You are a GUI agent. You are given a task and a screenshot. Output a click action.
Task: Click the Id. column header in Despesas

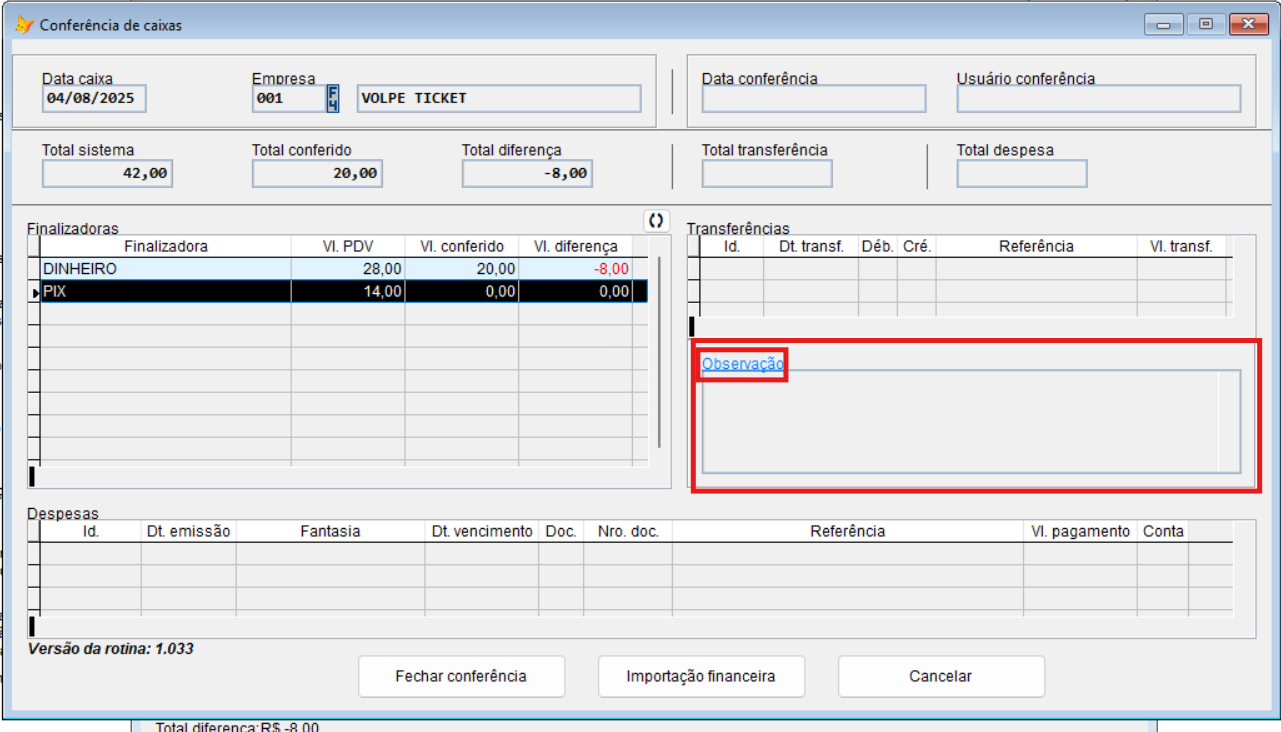coord(91,531)
